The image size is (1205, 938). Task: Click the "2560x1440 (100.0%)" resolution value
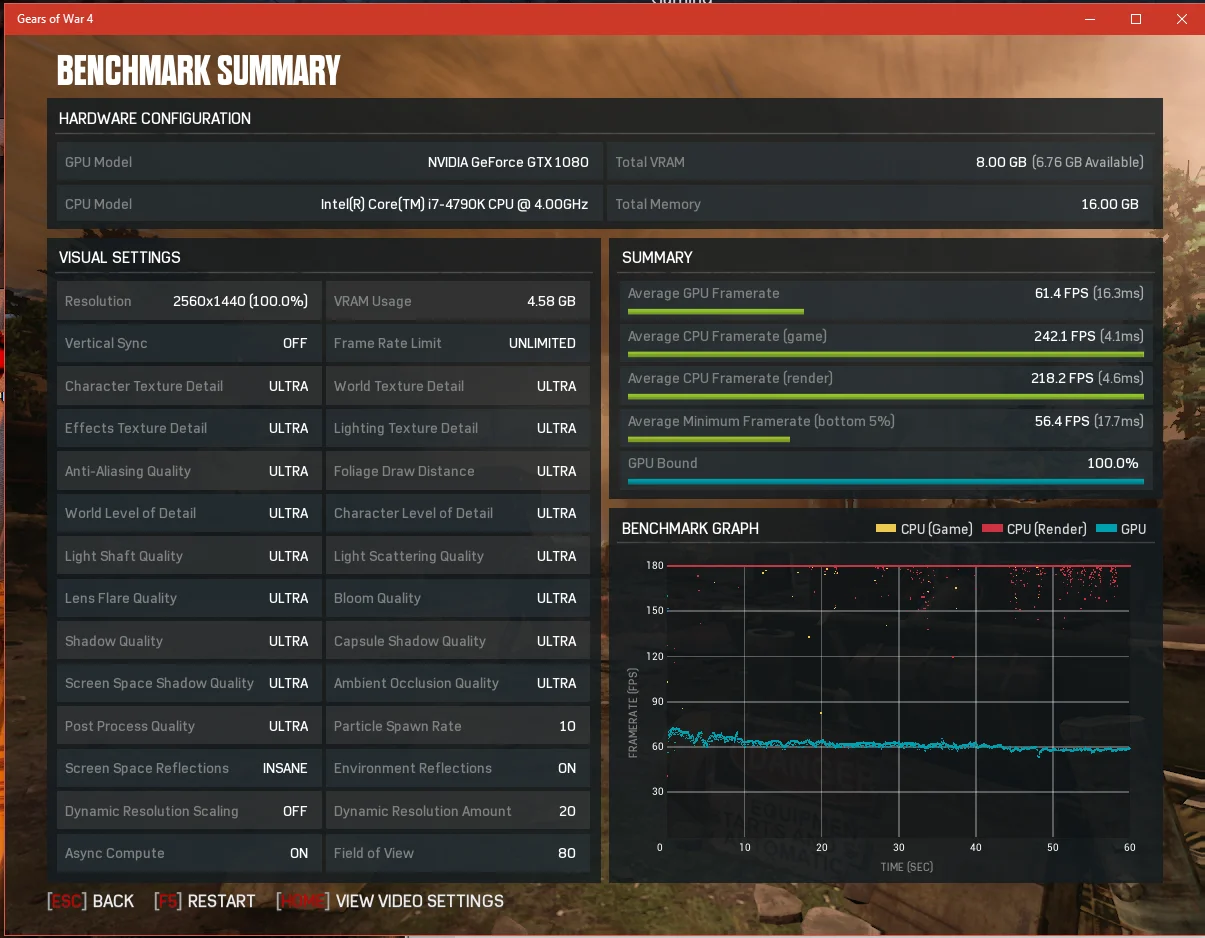coord(240,301)
